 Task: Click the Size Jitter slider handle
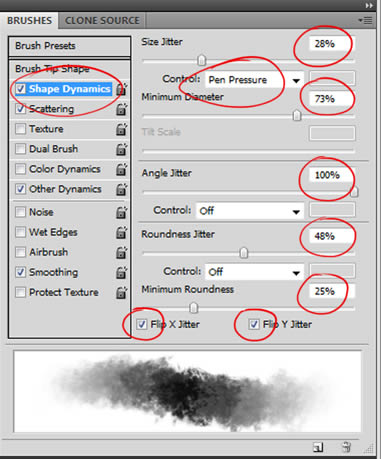tap(202, 60)
